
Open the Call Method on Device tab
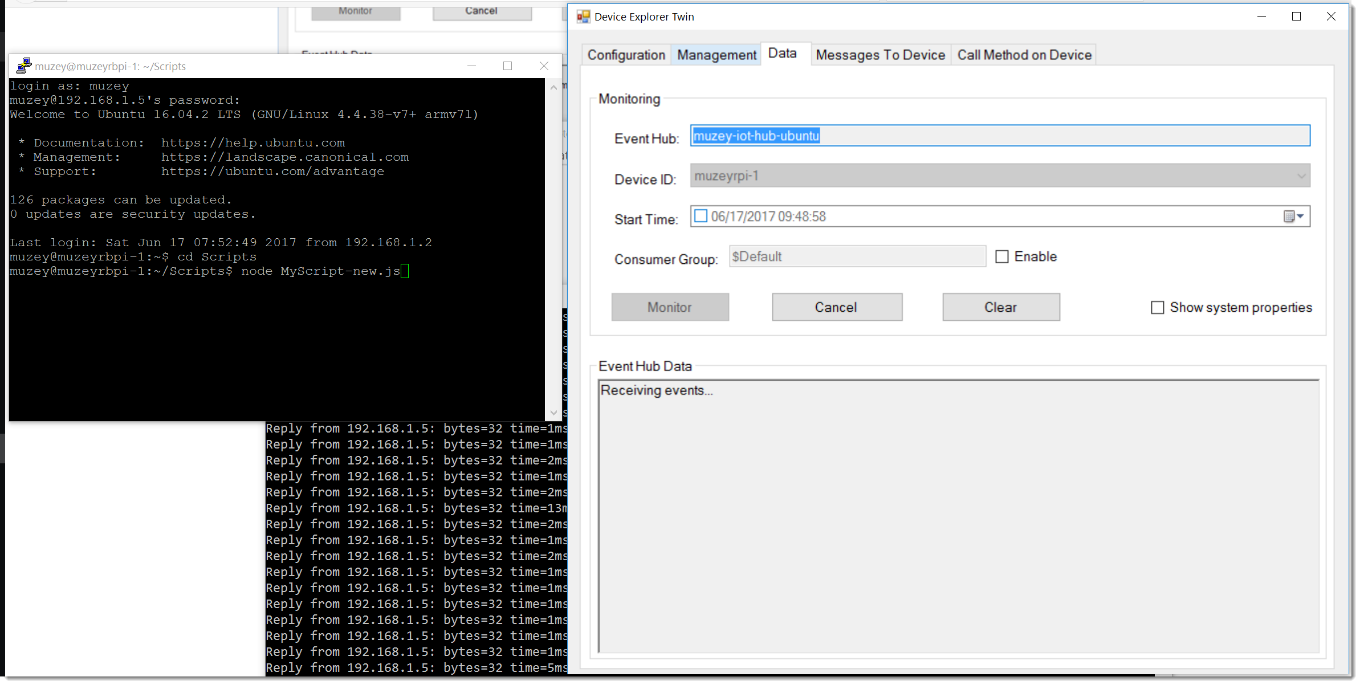(1025, 55)
